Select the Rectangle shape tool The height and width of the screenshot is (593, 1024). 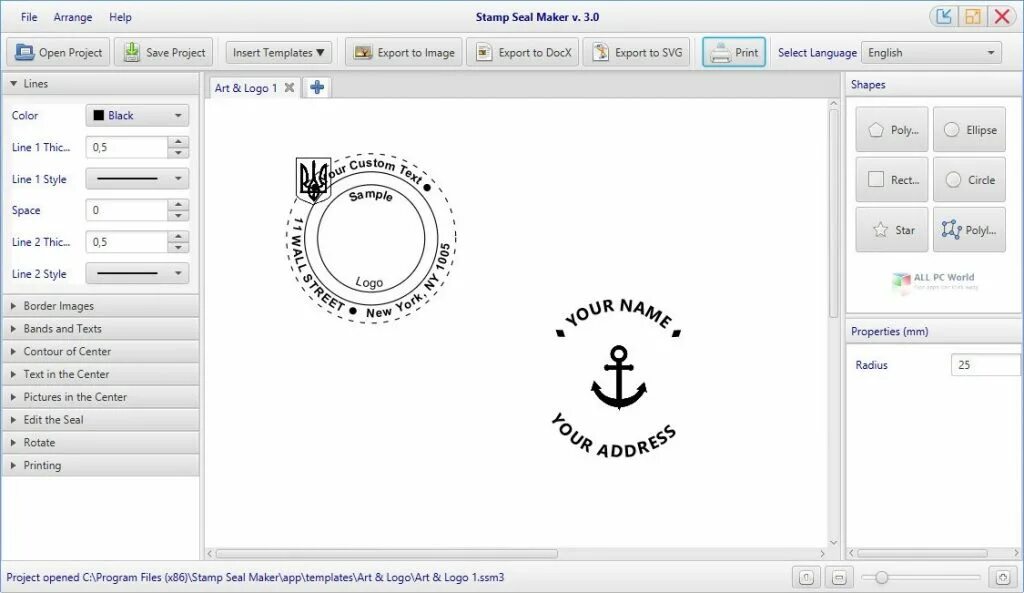click(891, 180)
